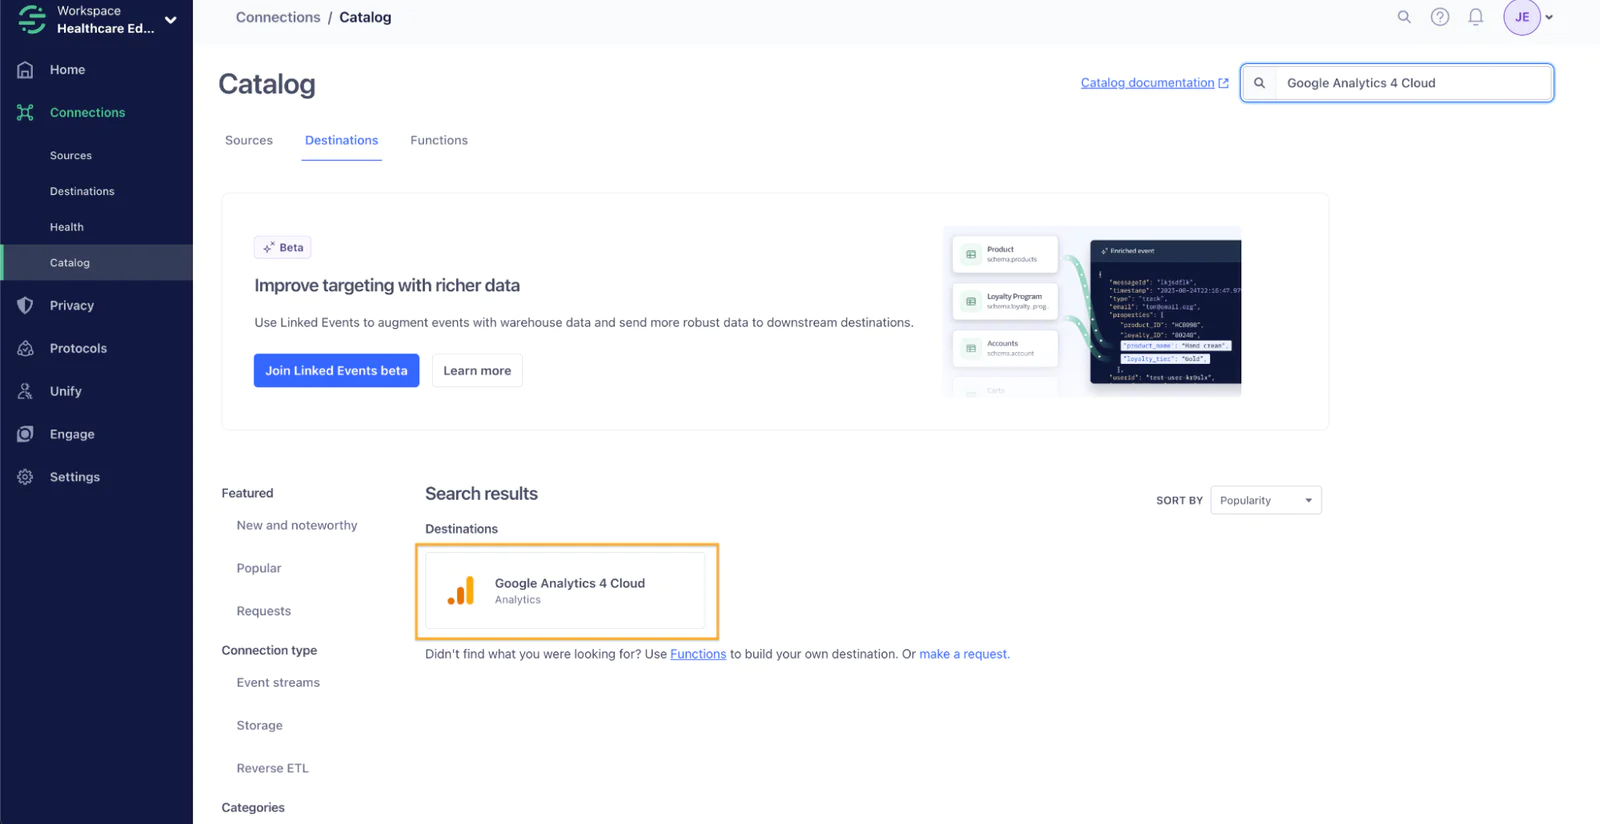Viewport: 1600px width, 824px height.
Task: Select Connections in the sidebar
Action: [87, 112]
